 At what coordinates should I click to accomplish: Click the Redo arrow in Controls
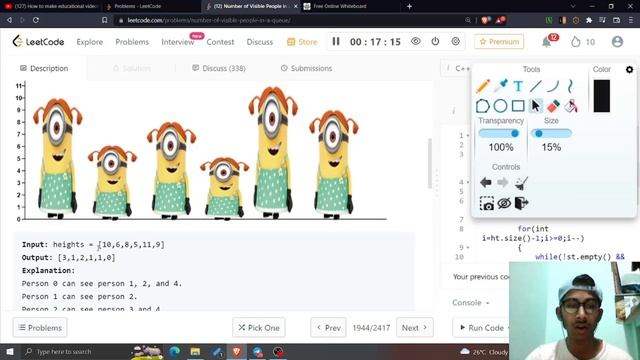pos(502,182)
